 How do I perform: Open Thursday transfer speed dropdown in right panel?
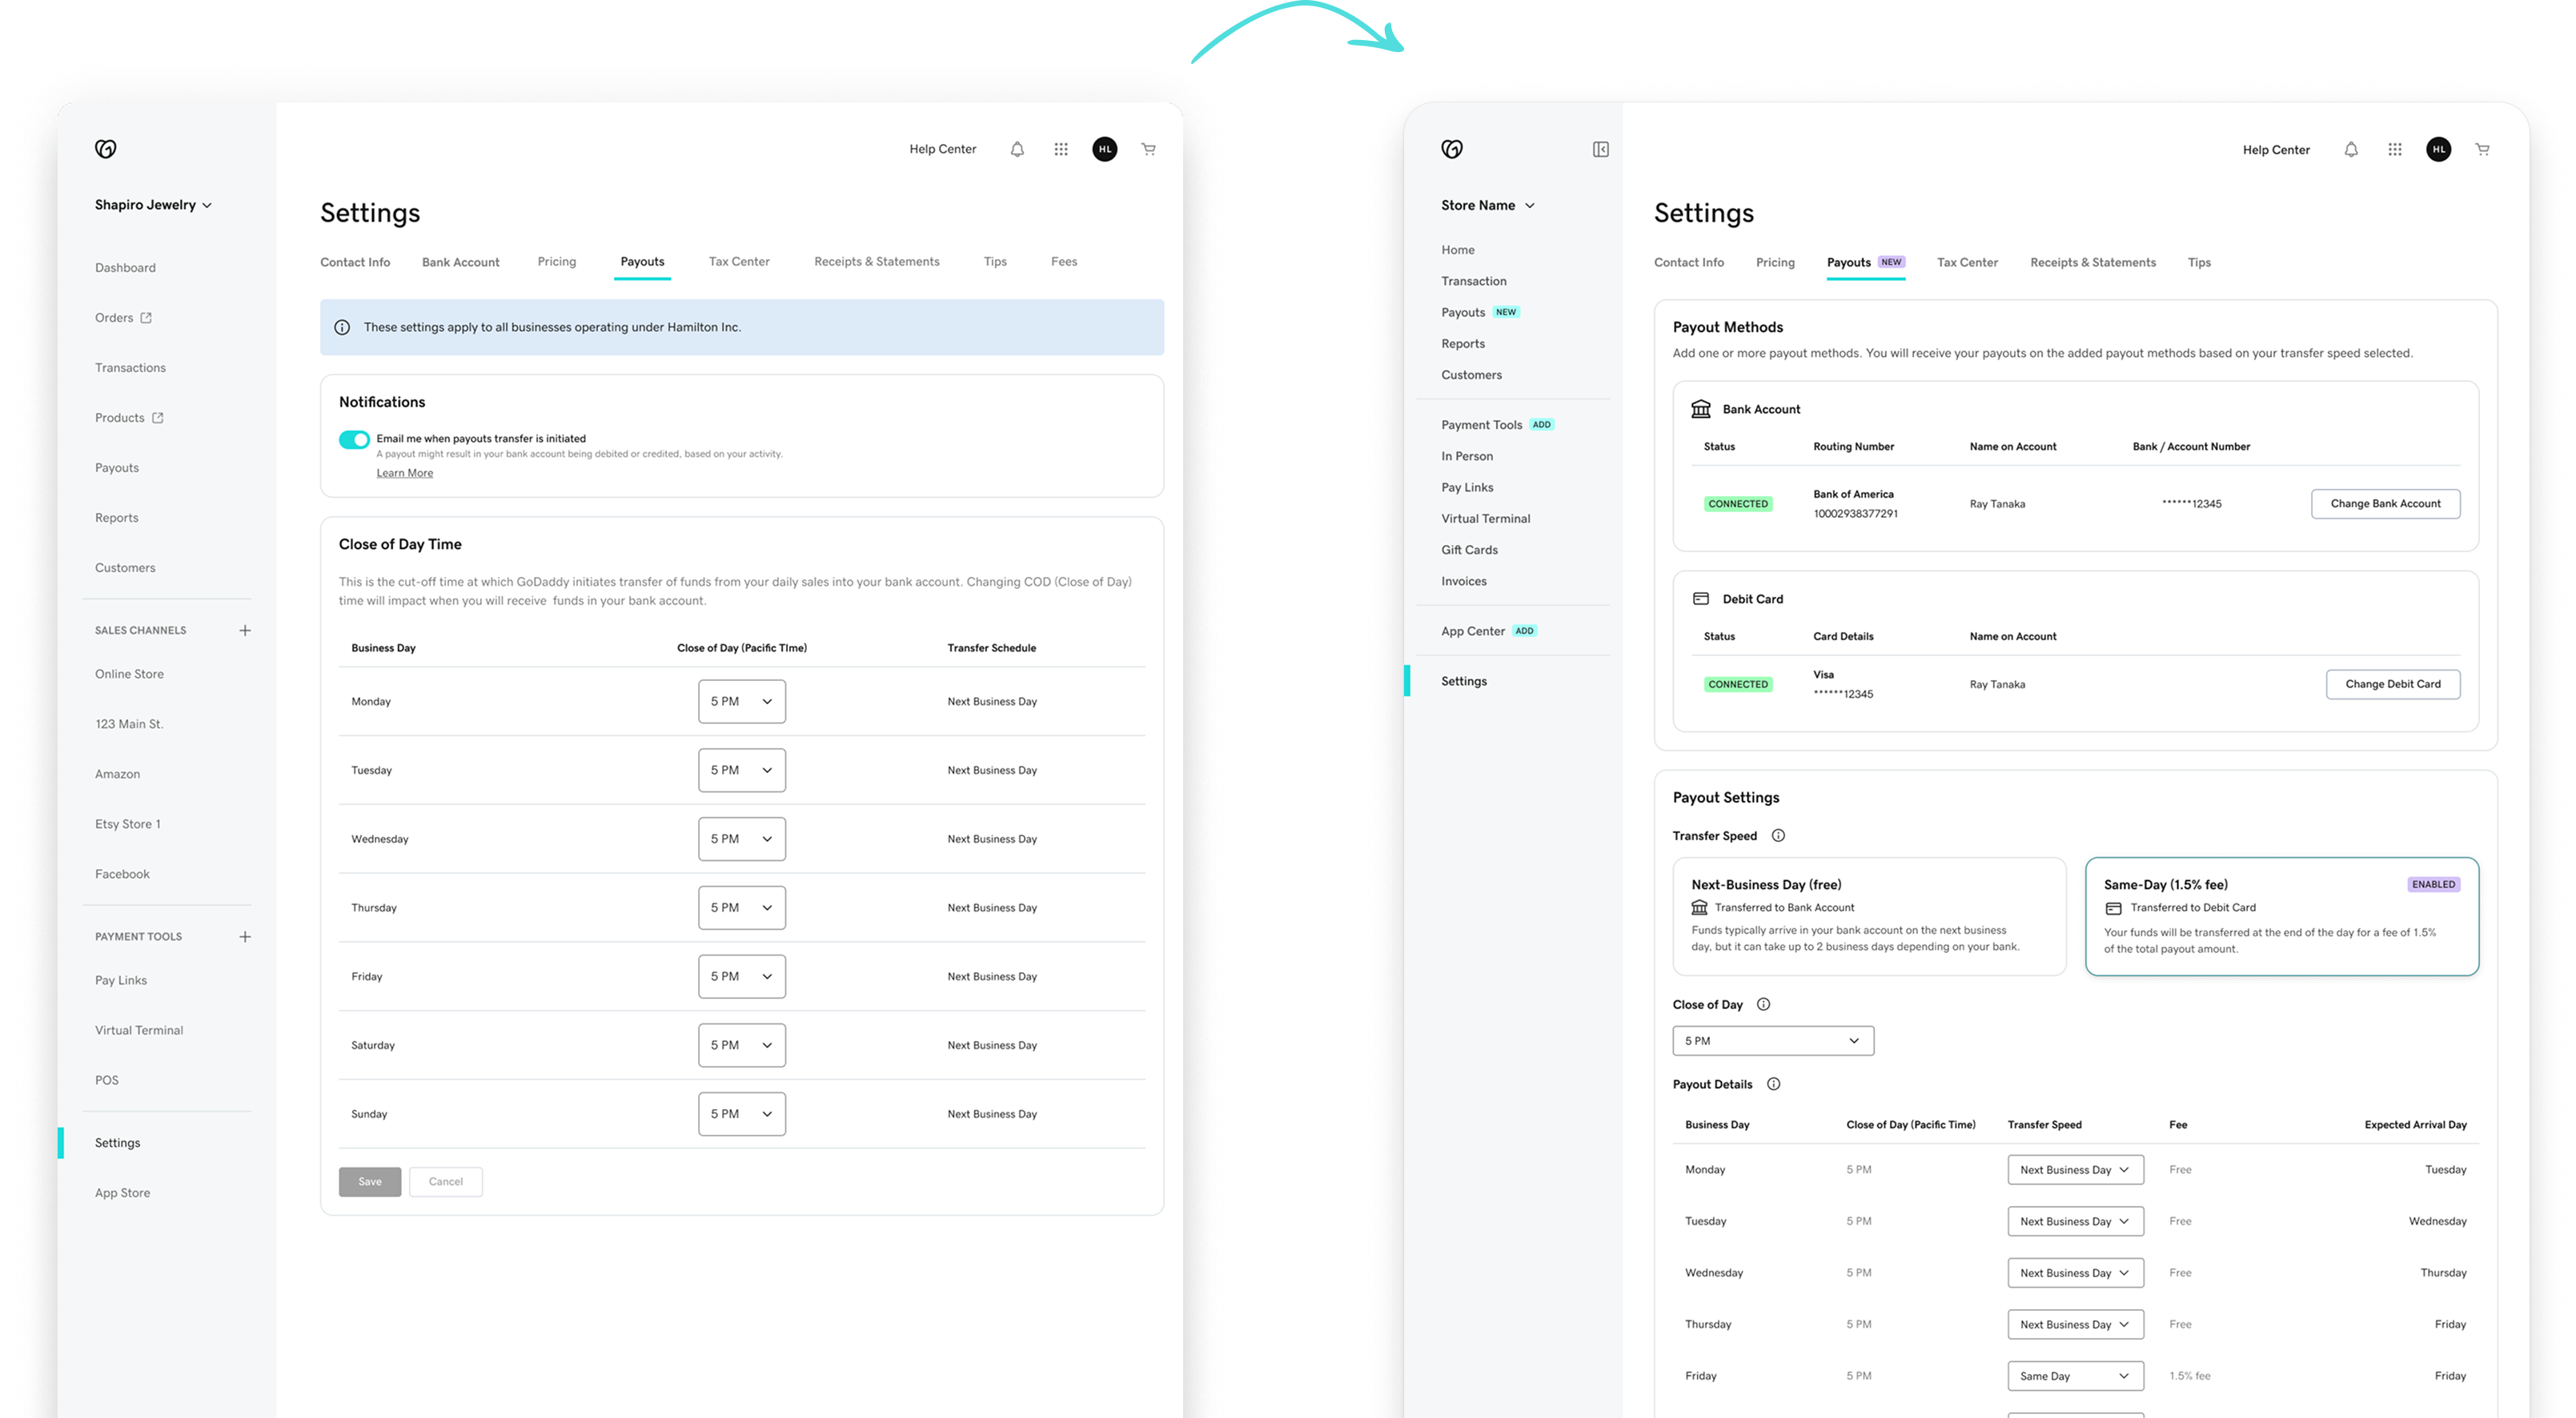pos(2075,1325)
